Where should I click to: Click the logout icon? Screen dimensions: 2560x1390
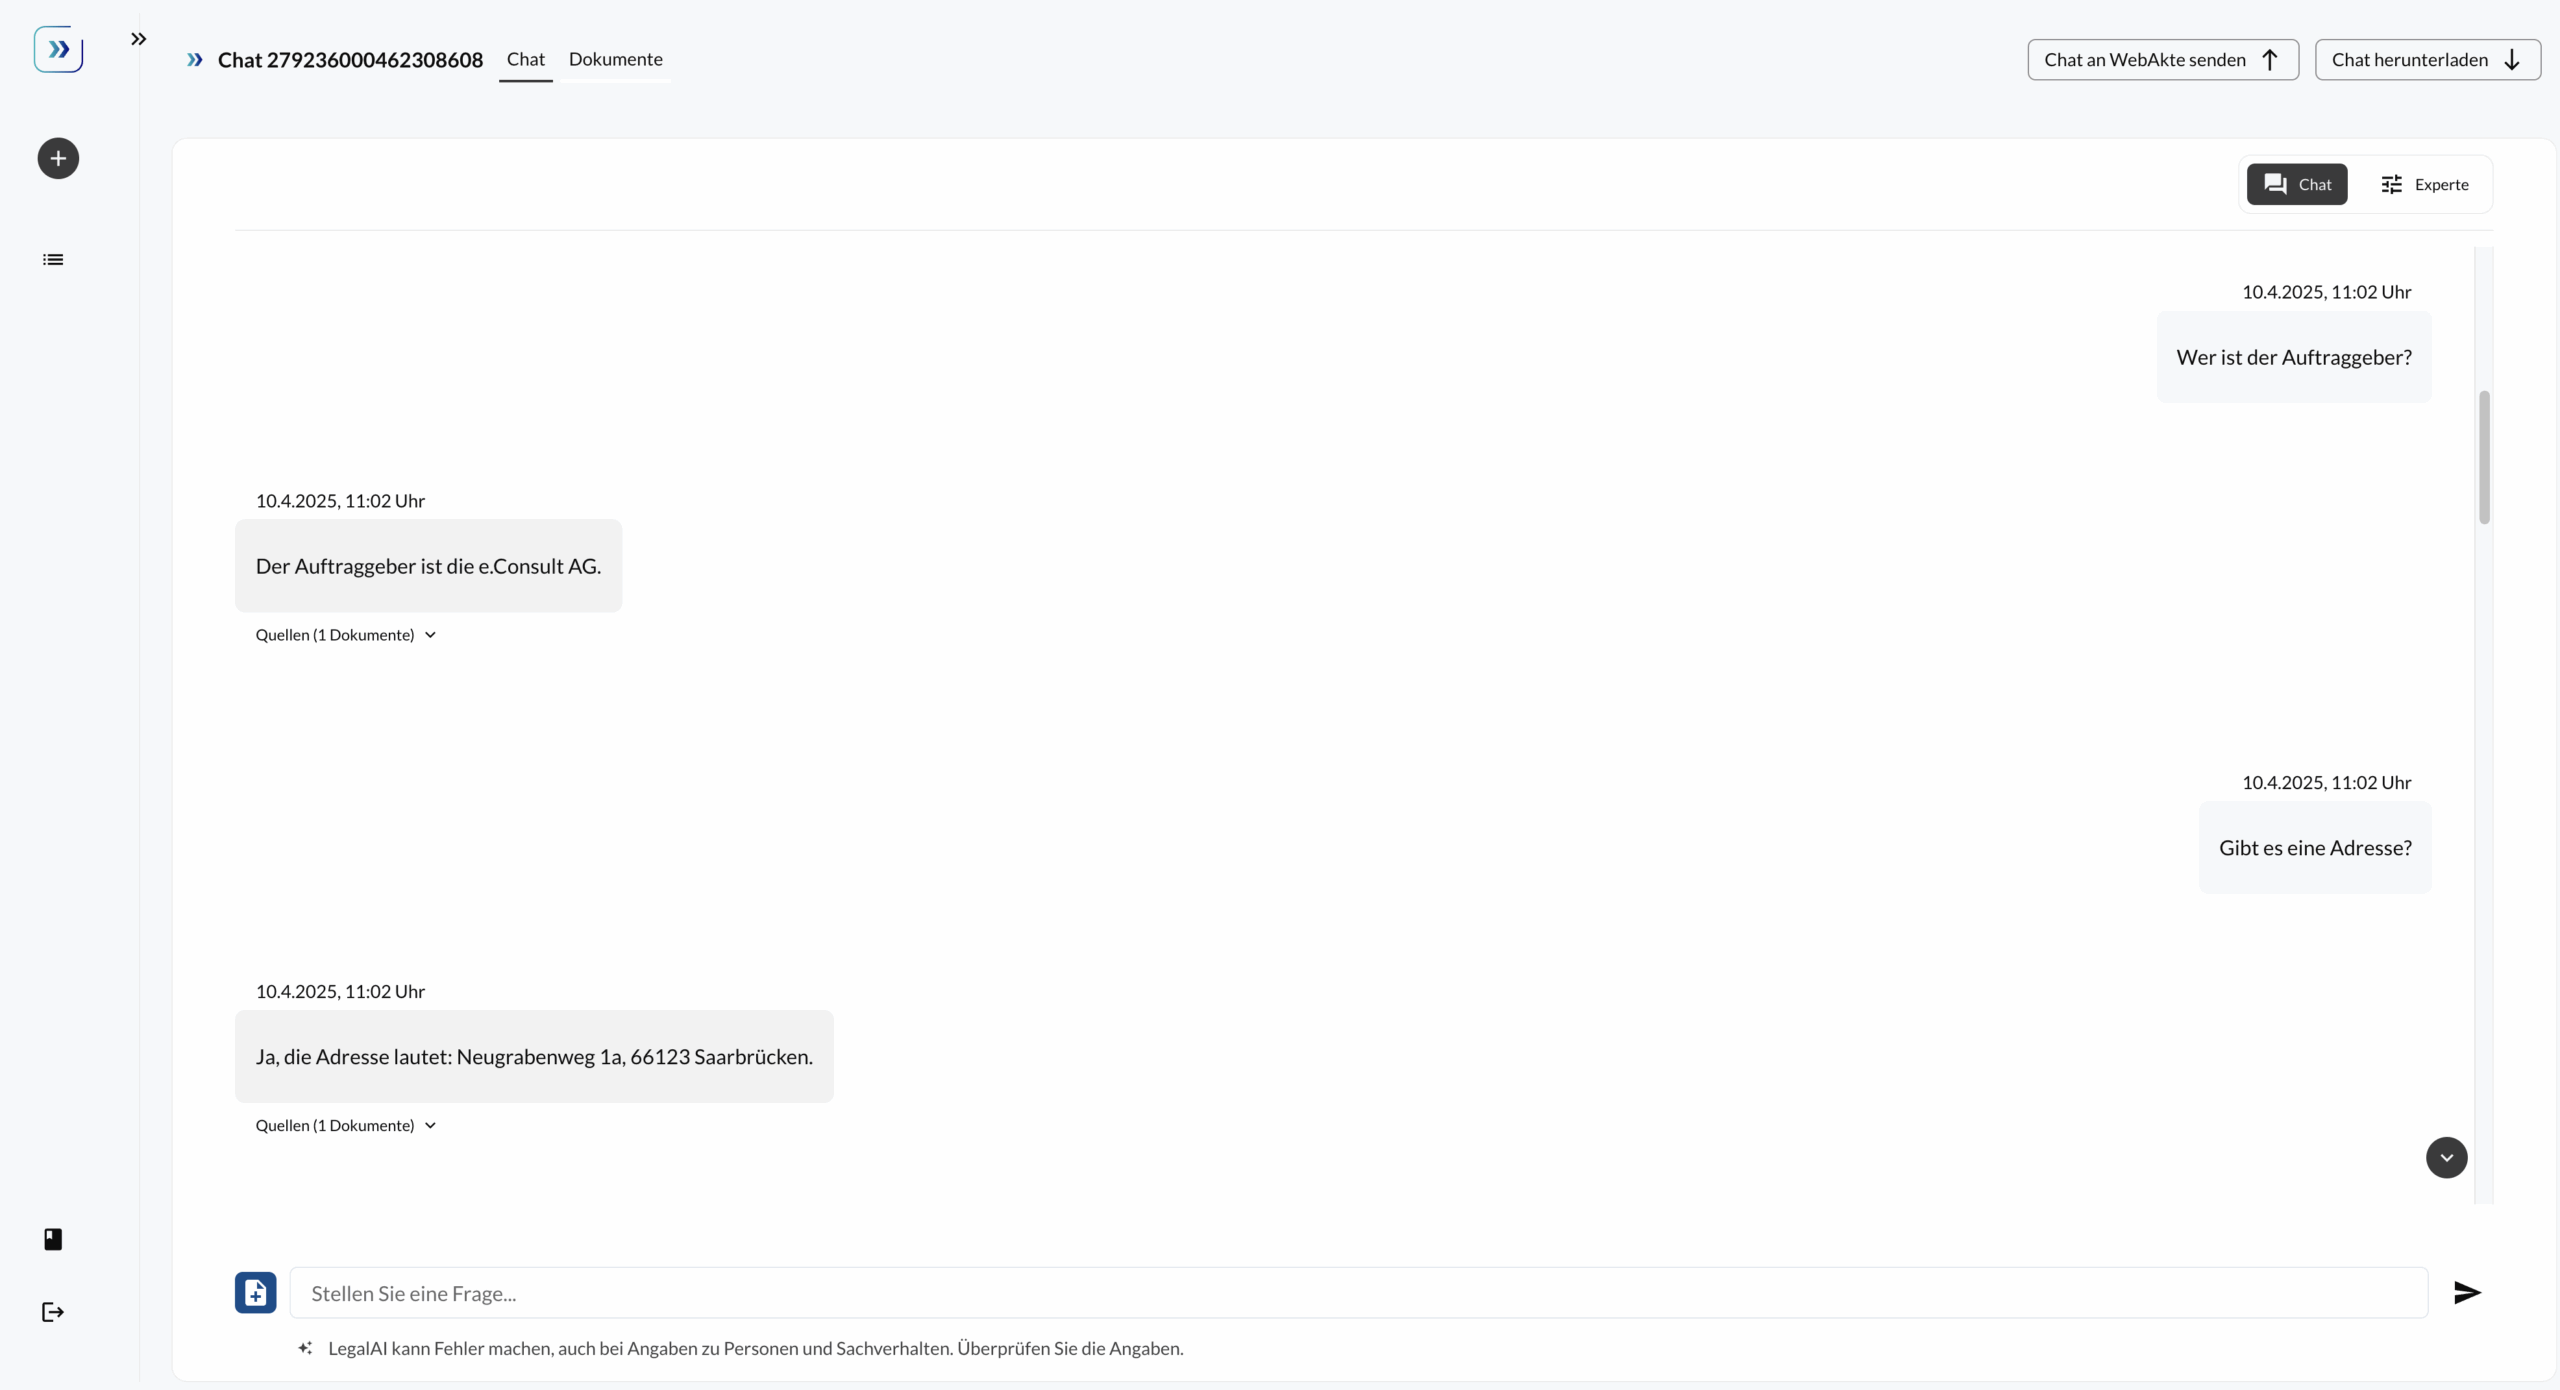53,1312
